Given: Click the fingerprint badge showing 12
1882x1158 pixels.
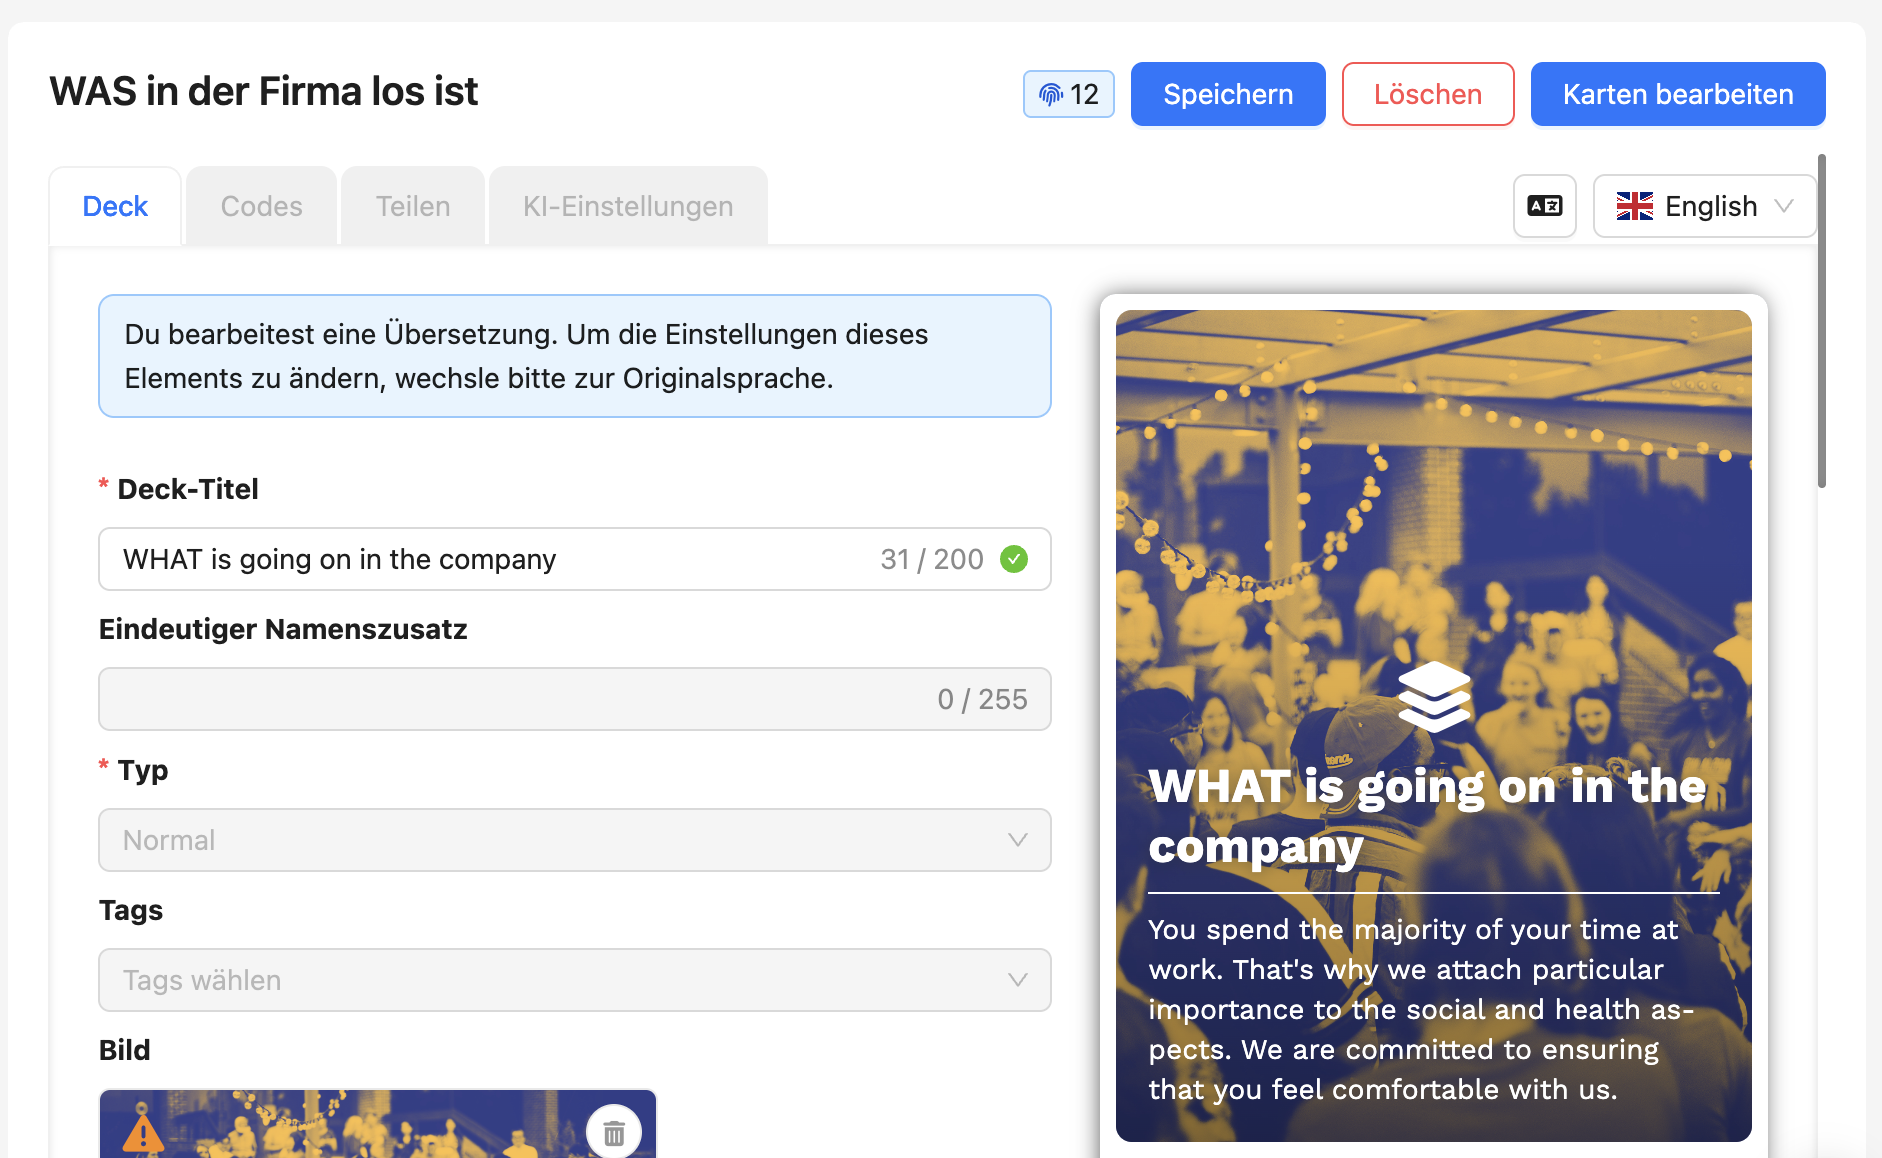Looking at the screenshot, I should click(1068, 94).
